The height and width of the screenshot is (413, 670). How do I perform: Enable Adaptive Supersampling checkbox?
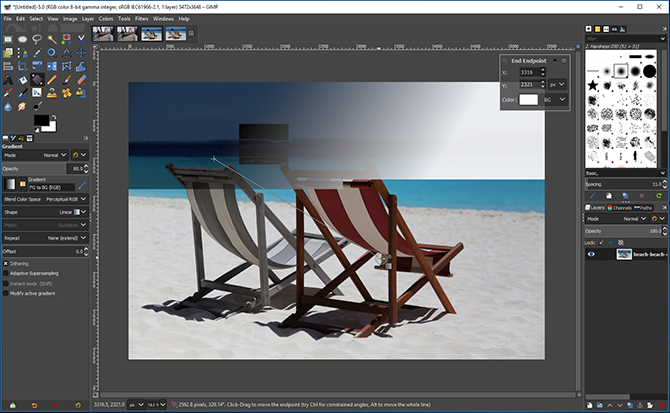(6, 274)
